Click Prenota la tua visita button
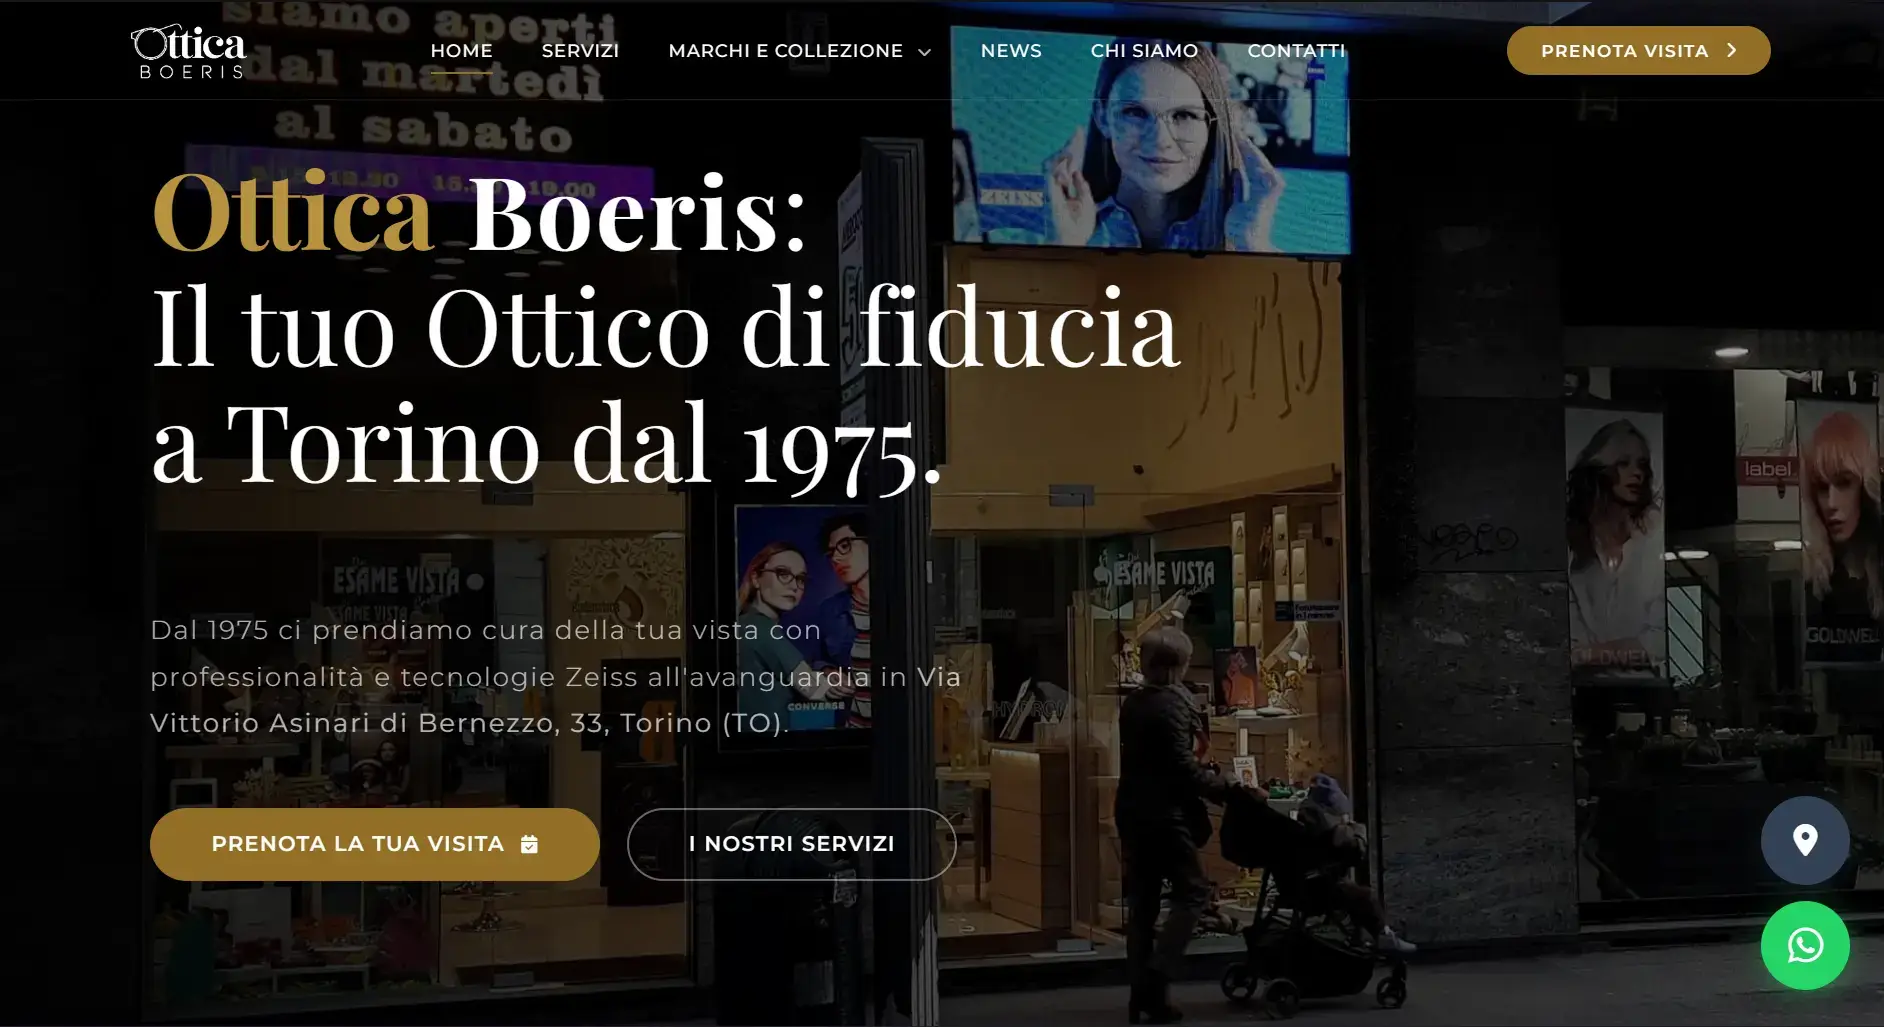This screenshot has width=1884, height=1027. (375, 844)
